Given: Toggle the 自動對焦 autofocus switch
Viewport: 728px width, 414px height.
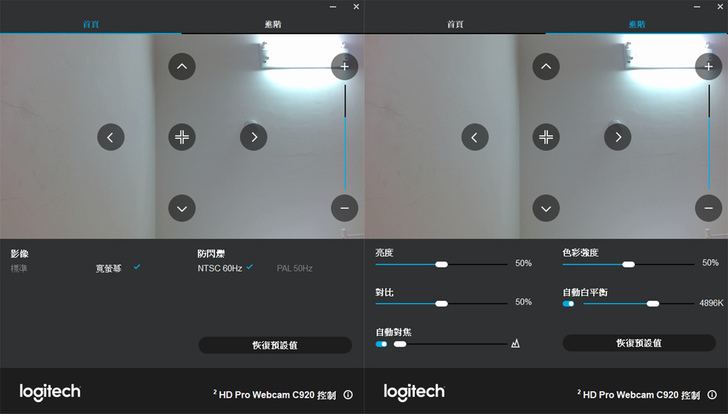Looking at the screenshot, I should (382, 344).
